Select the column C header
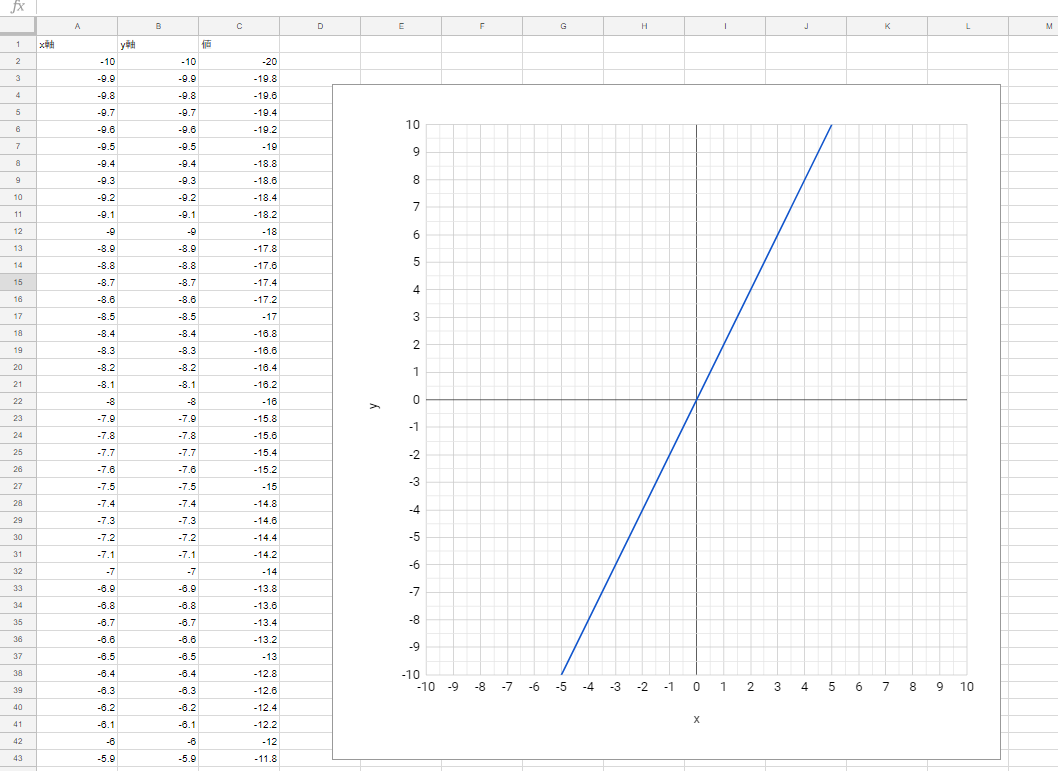Image resolution: width=1058 pixels, height=771 pixels. (x=239, y=26)
